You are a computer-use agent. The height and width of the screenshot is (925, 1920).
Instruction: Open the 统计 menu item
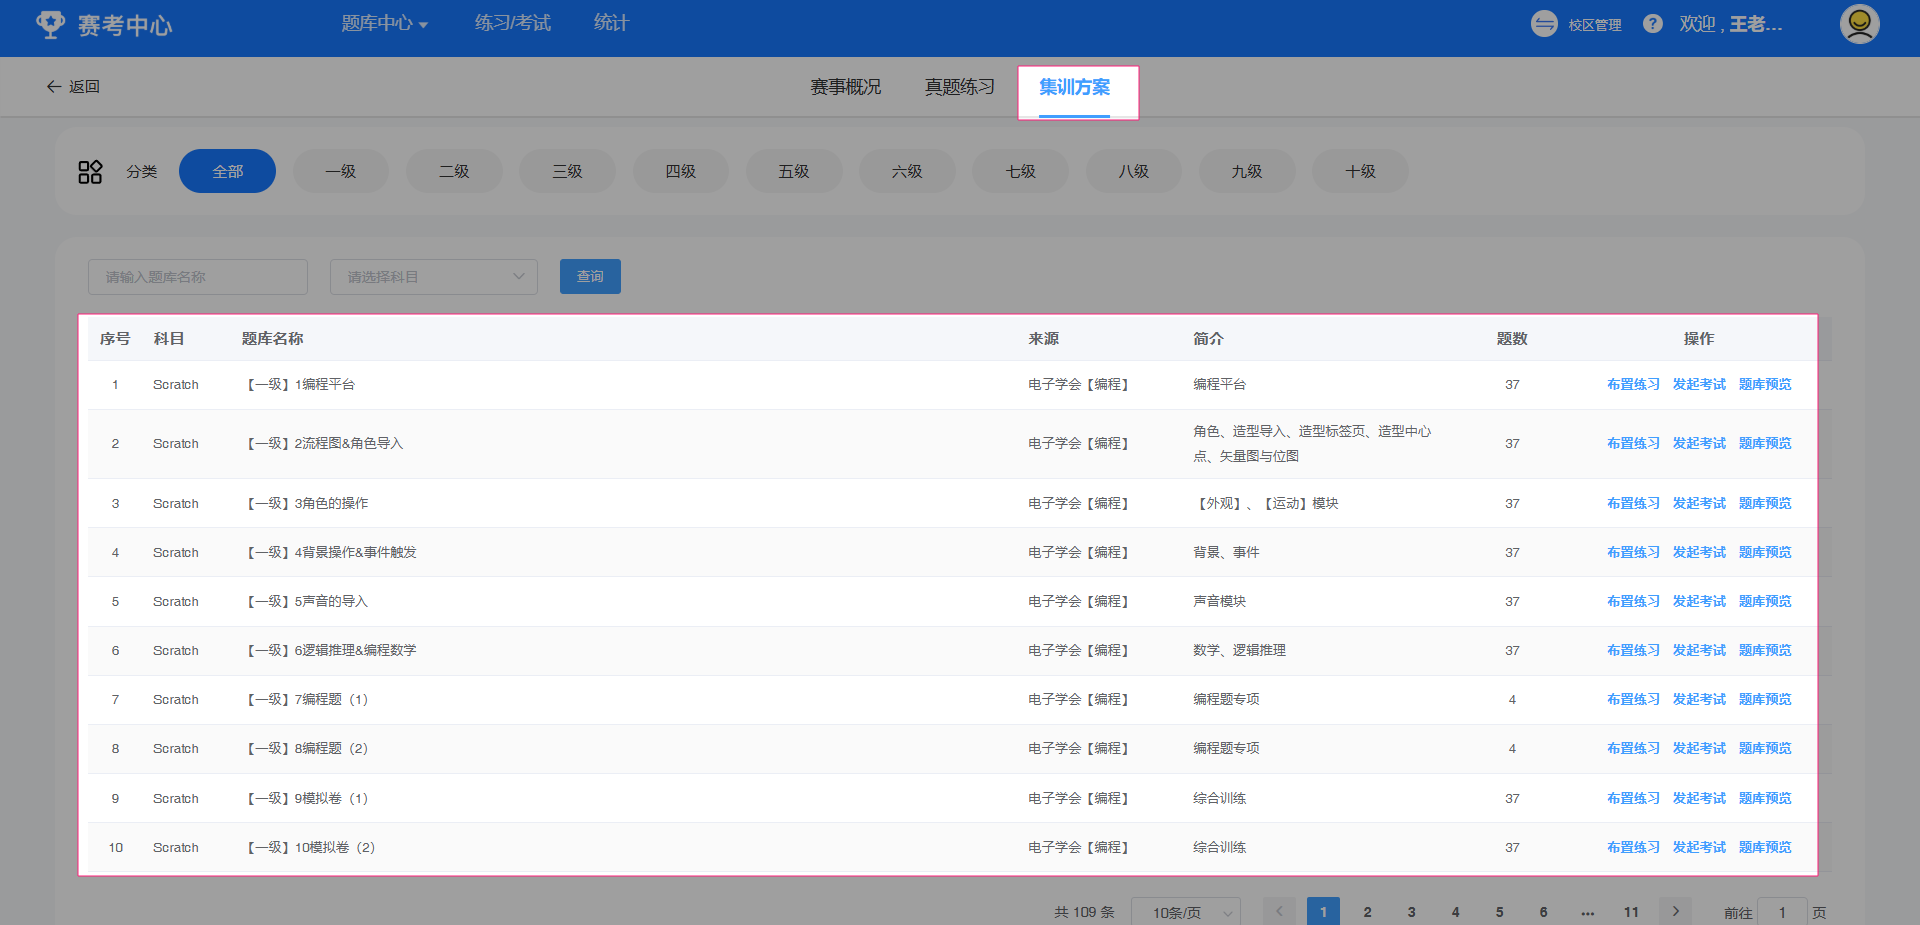coord(611,24)
